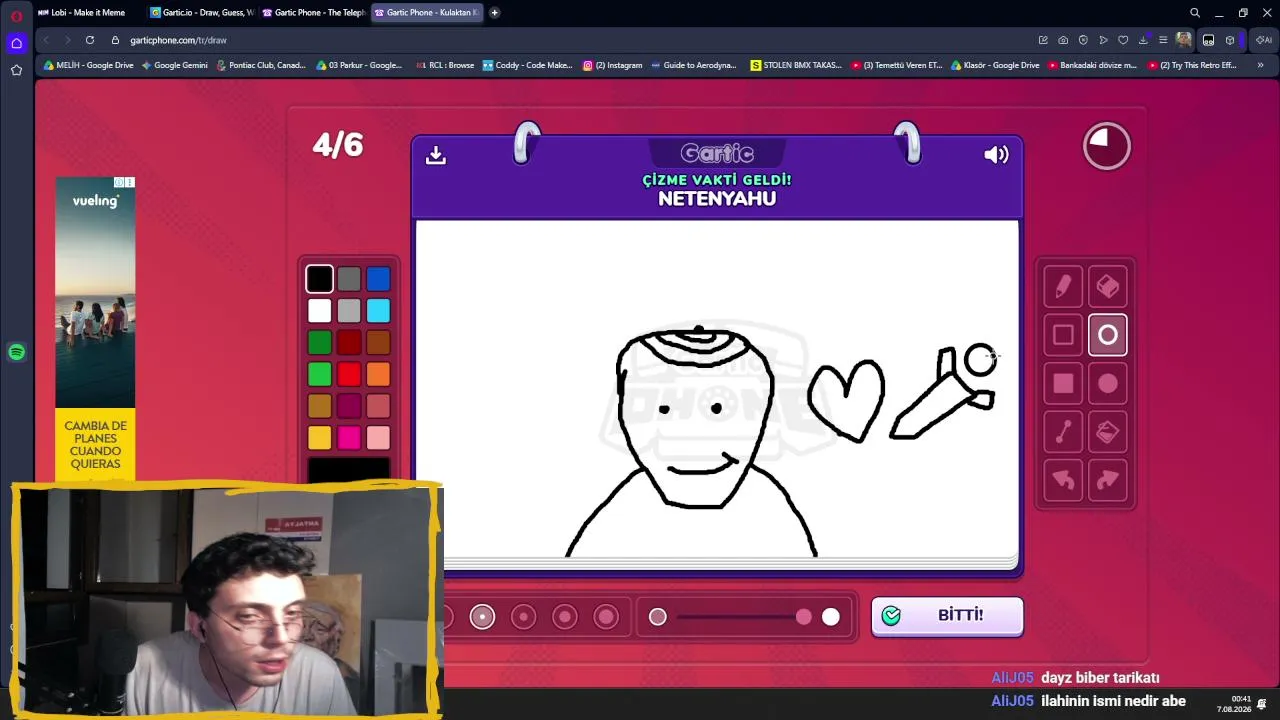
Task: Pick the yellow color swatch
Action: 319,437
